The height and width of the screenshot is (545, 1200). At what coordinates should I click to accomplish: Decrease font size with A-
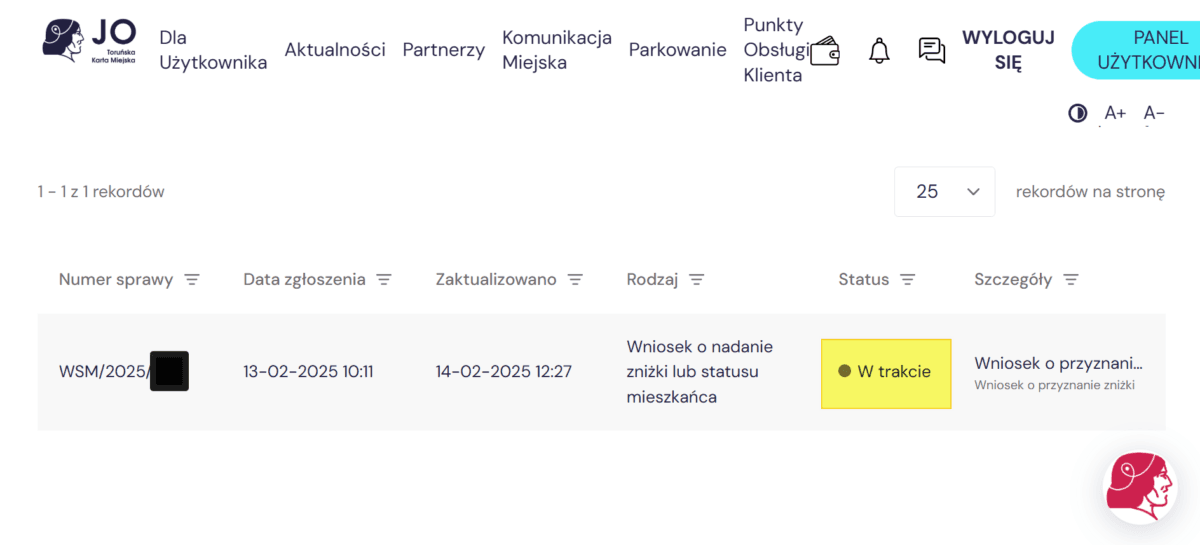click(x=1154, y=113)
